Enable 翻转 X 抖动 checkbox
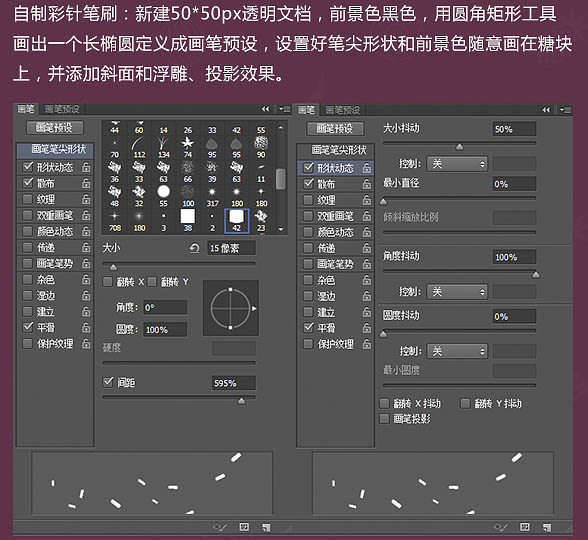 click(384, 404)
